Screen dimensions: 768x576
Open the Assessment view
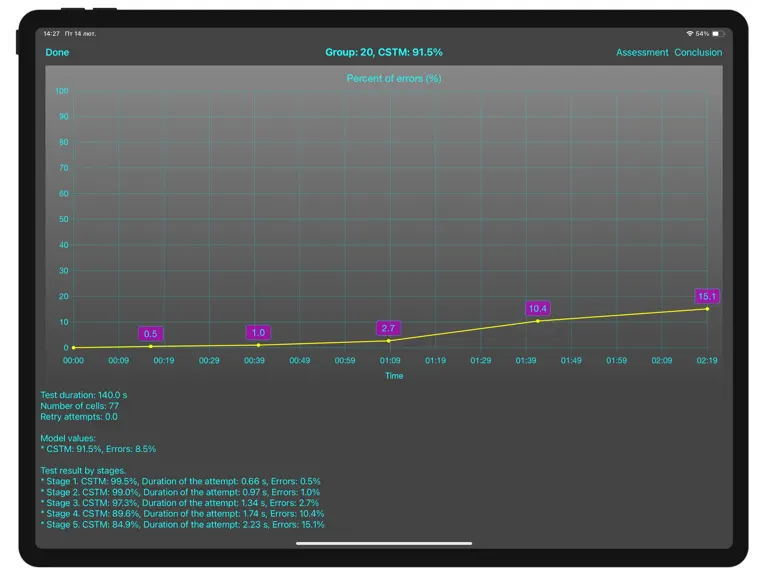pos(642,52)
